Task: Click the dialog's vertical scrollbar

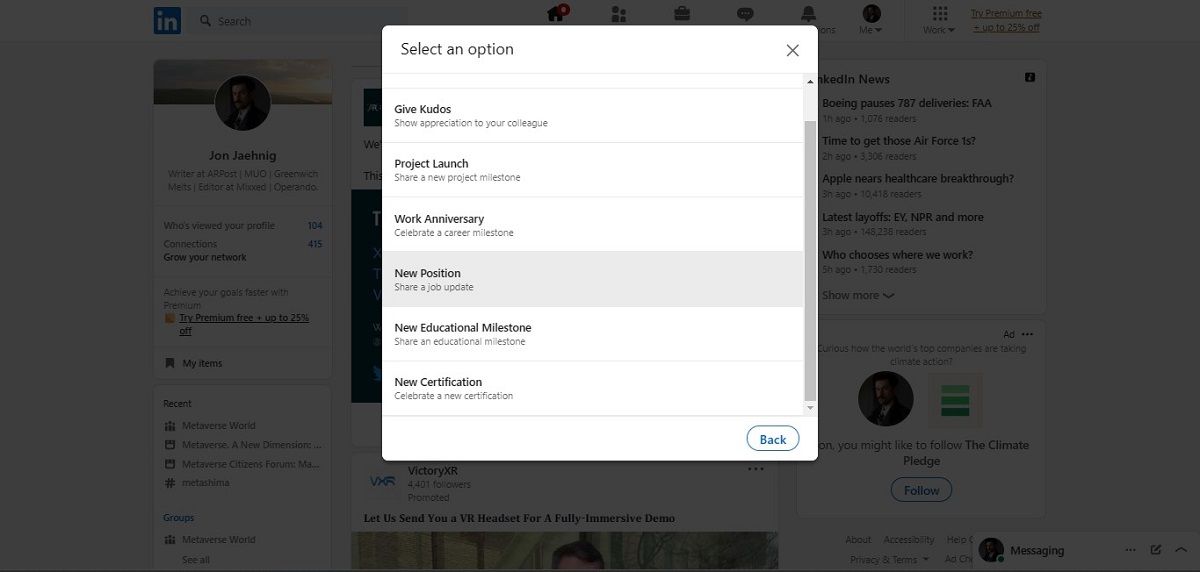Action: [810, 260]
